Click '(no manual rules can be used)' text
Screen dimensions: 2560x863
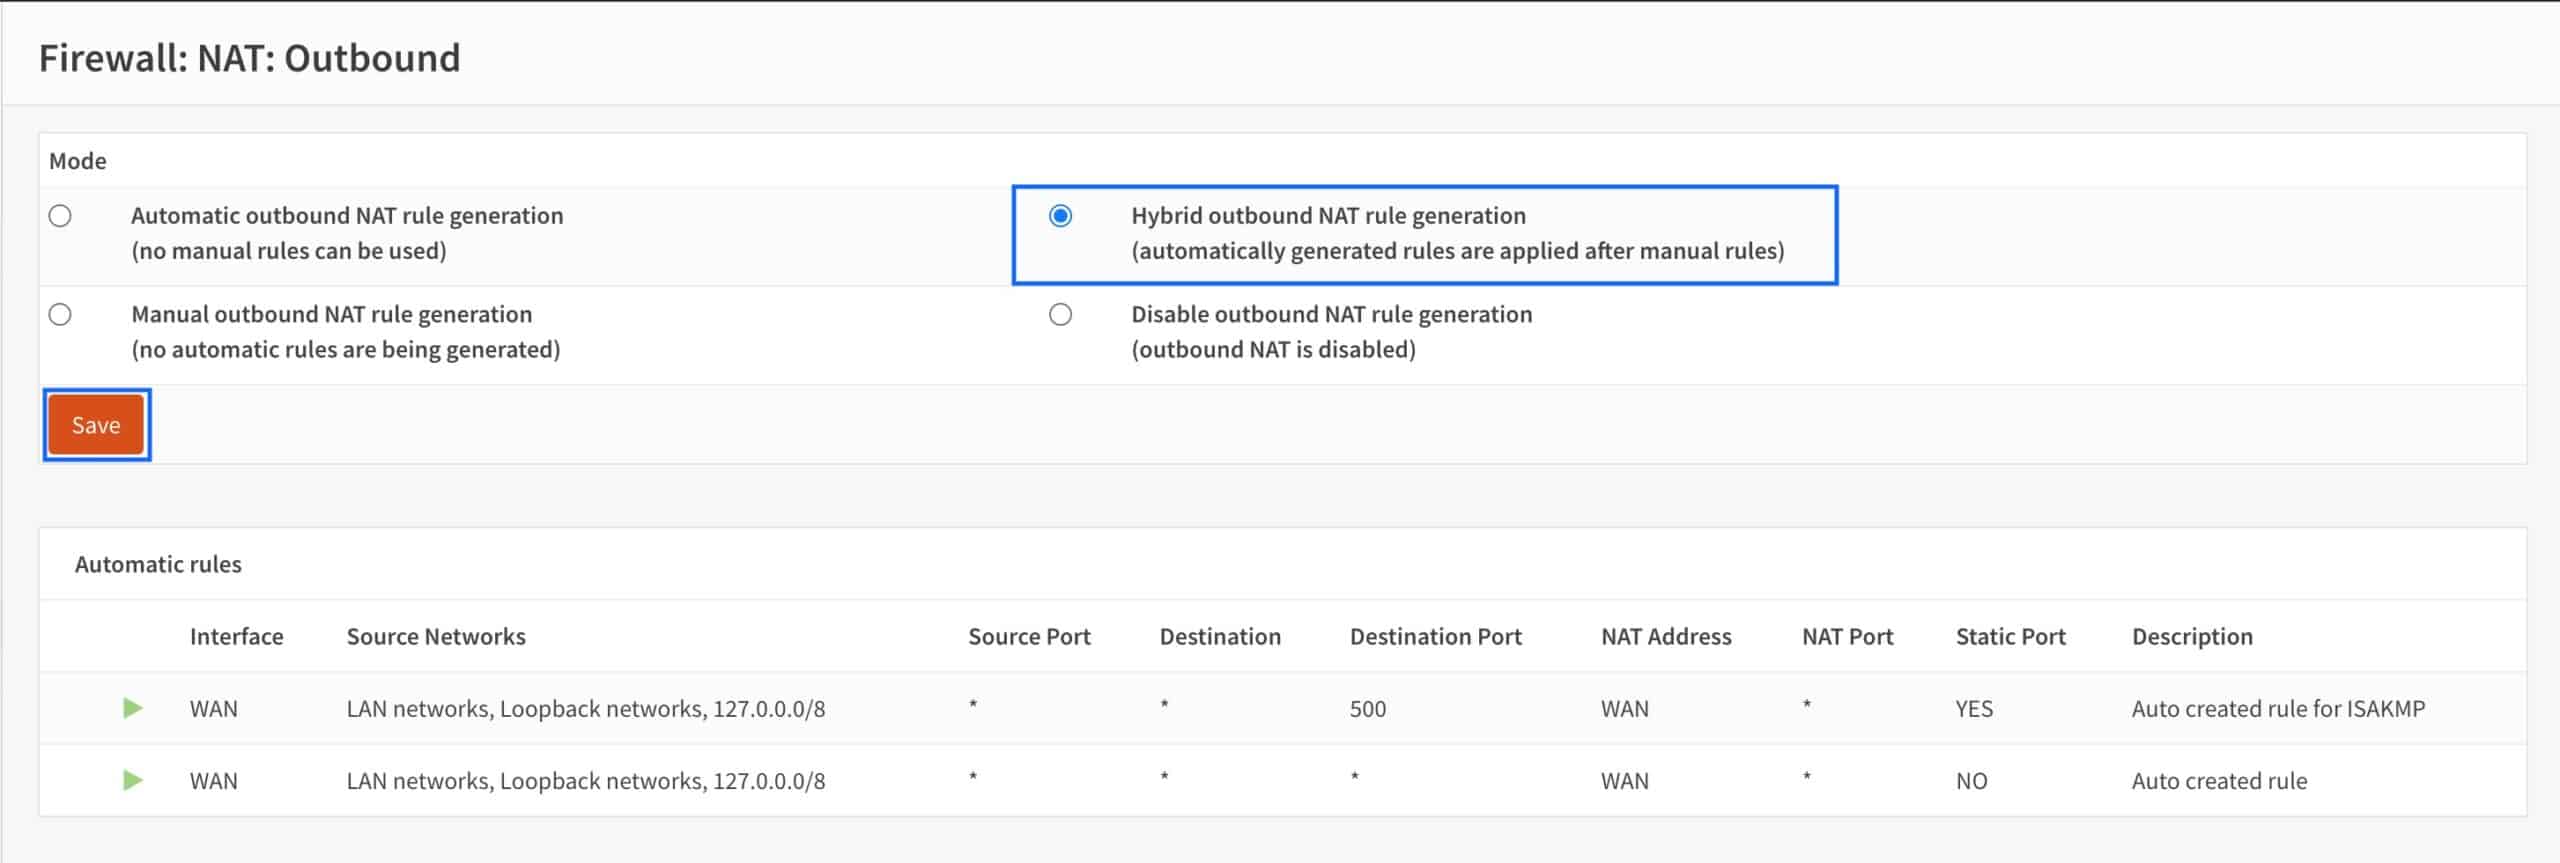(289, 251)
